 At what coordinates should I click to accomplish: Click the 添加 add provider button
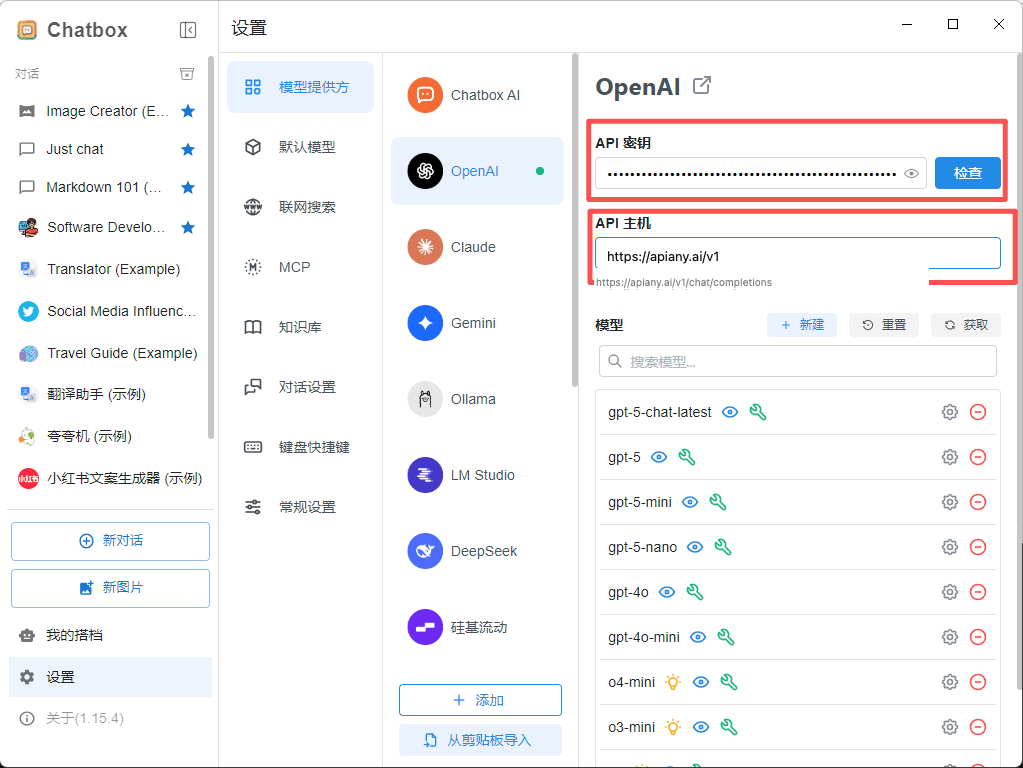tap(480, 700)
